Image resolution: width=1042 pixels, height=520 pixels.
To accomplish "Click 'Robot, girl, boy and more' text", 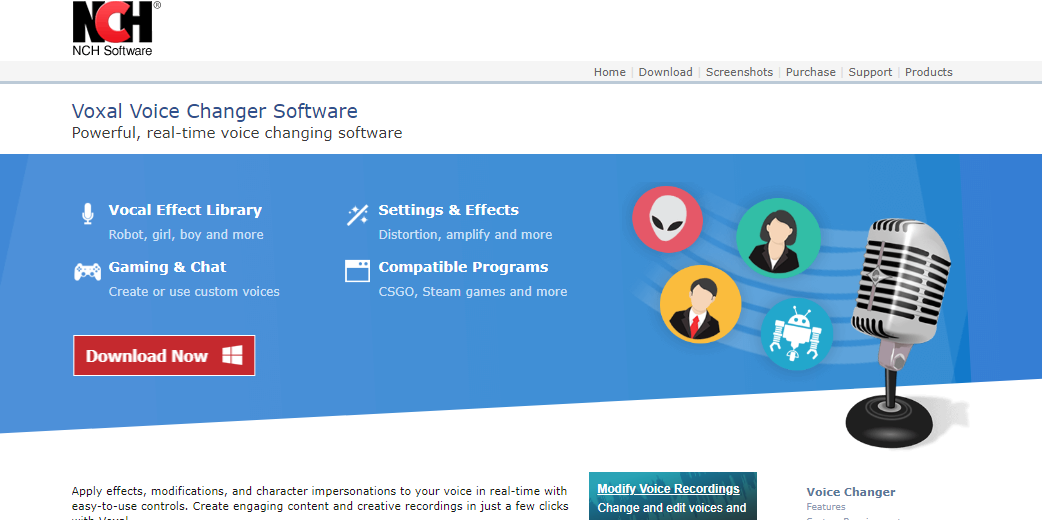I will click(x=186, y=235).
